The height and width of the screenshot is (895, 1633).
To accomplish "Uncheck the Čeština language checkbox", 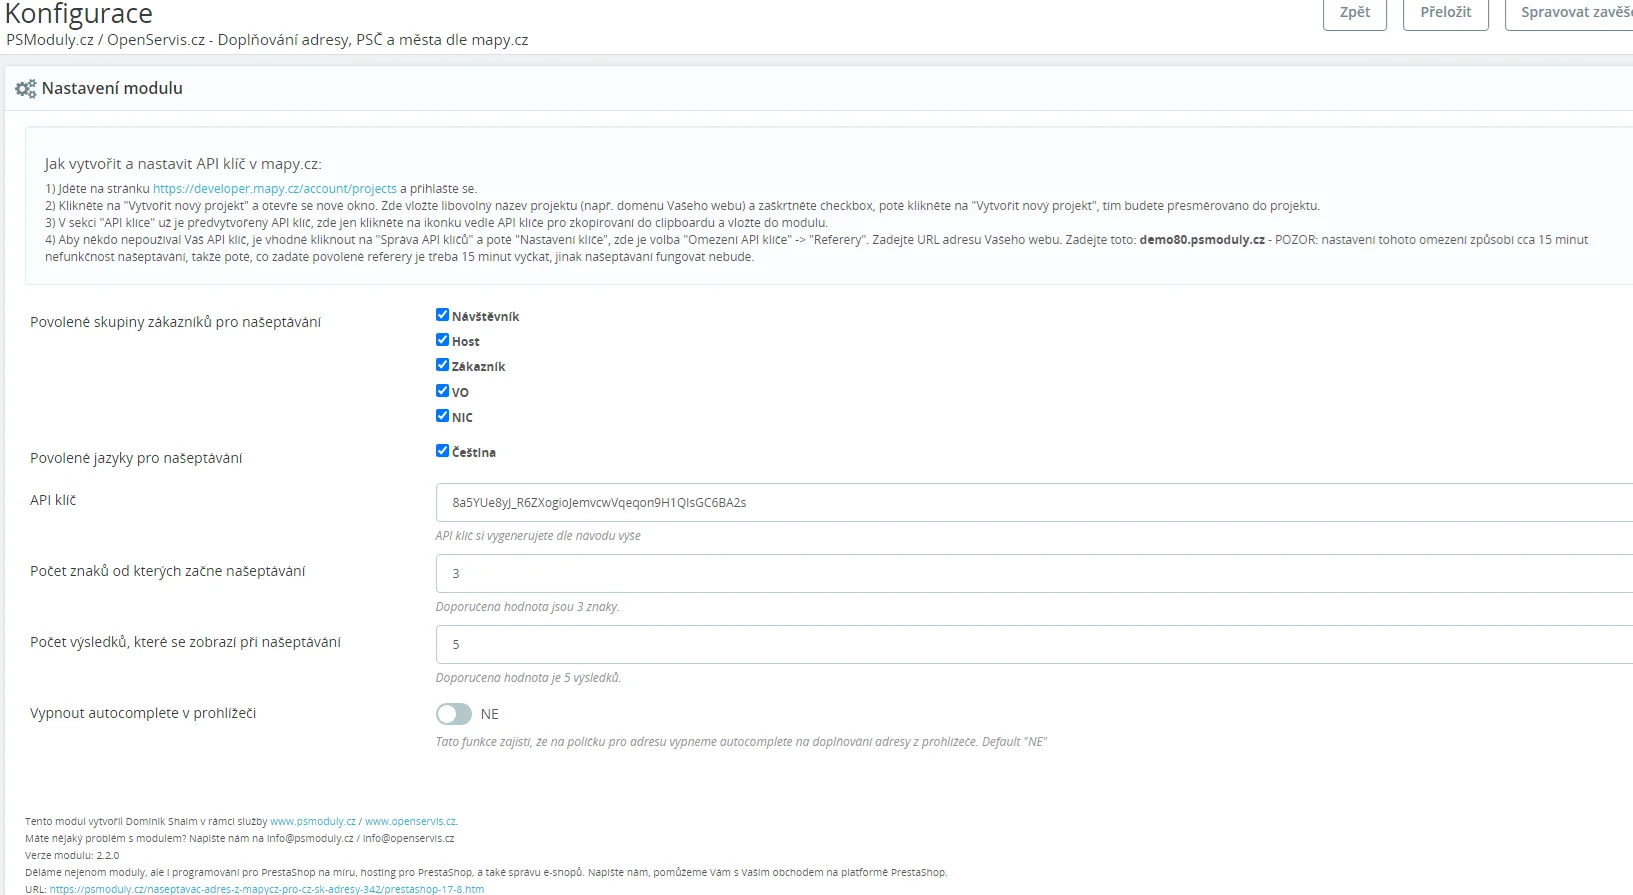I will tap(442, 451).
